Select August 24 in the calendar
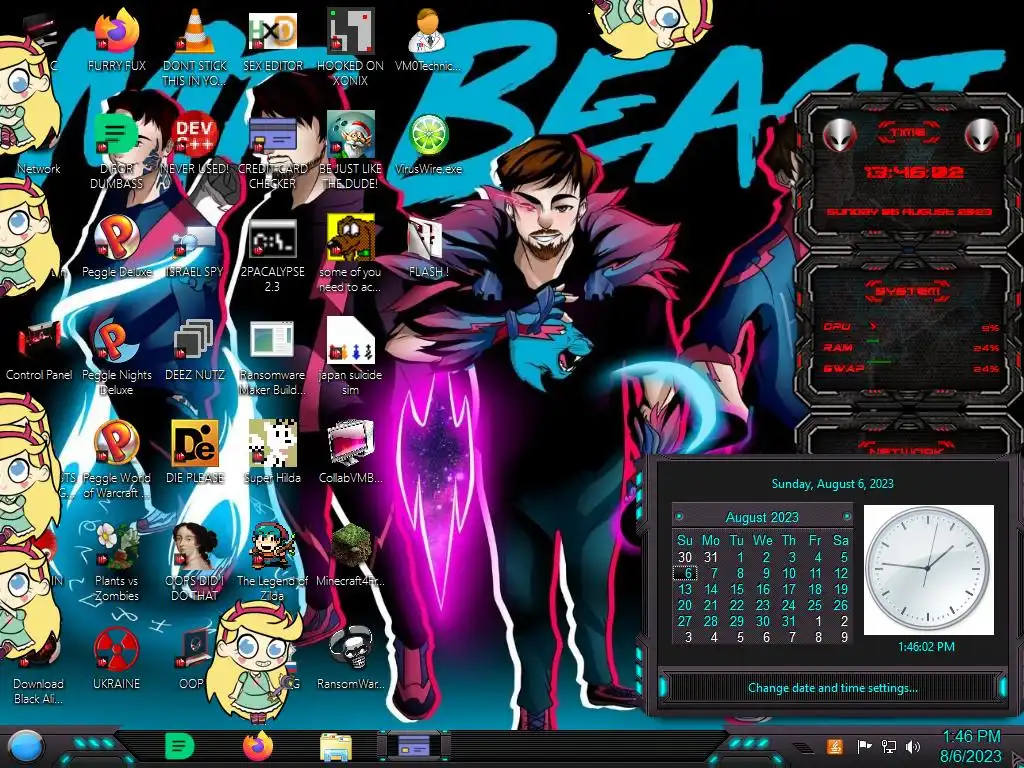Screen dimensions: 1024x768 pos(789,605)
